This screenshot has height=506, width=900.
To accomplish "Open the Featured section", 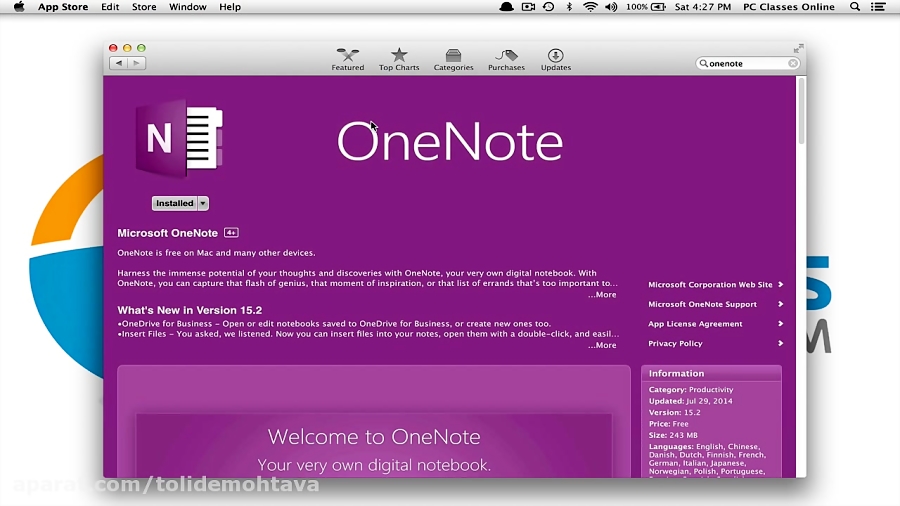I will tap(347, 60).
